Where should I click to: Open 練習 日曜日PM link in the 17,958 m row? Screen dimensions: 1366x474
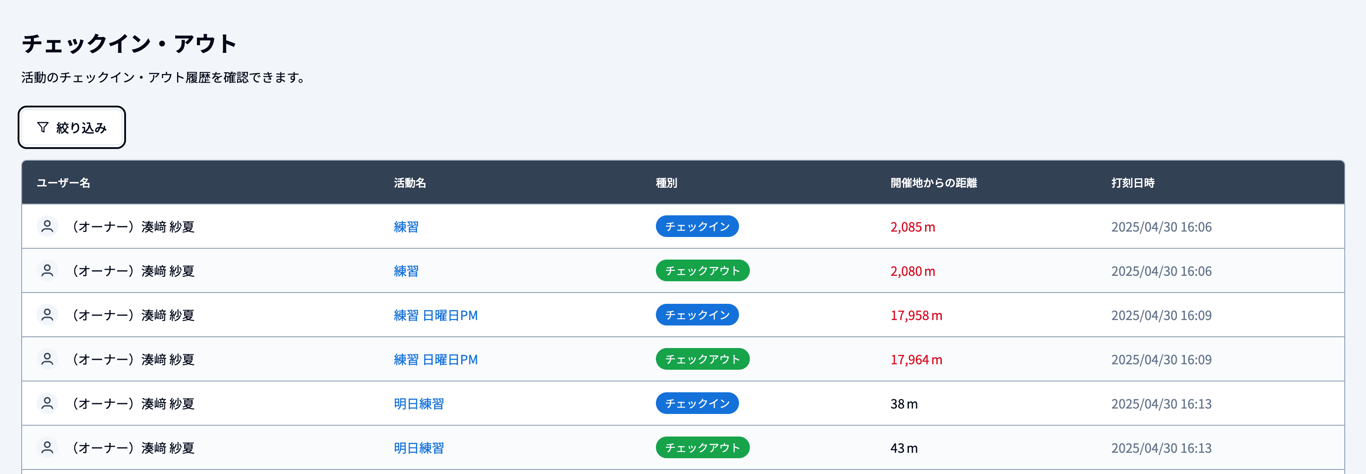tap(435, 315)
